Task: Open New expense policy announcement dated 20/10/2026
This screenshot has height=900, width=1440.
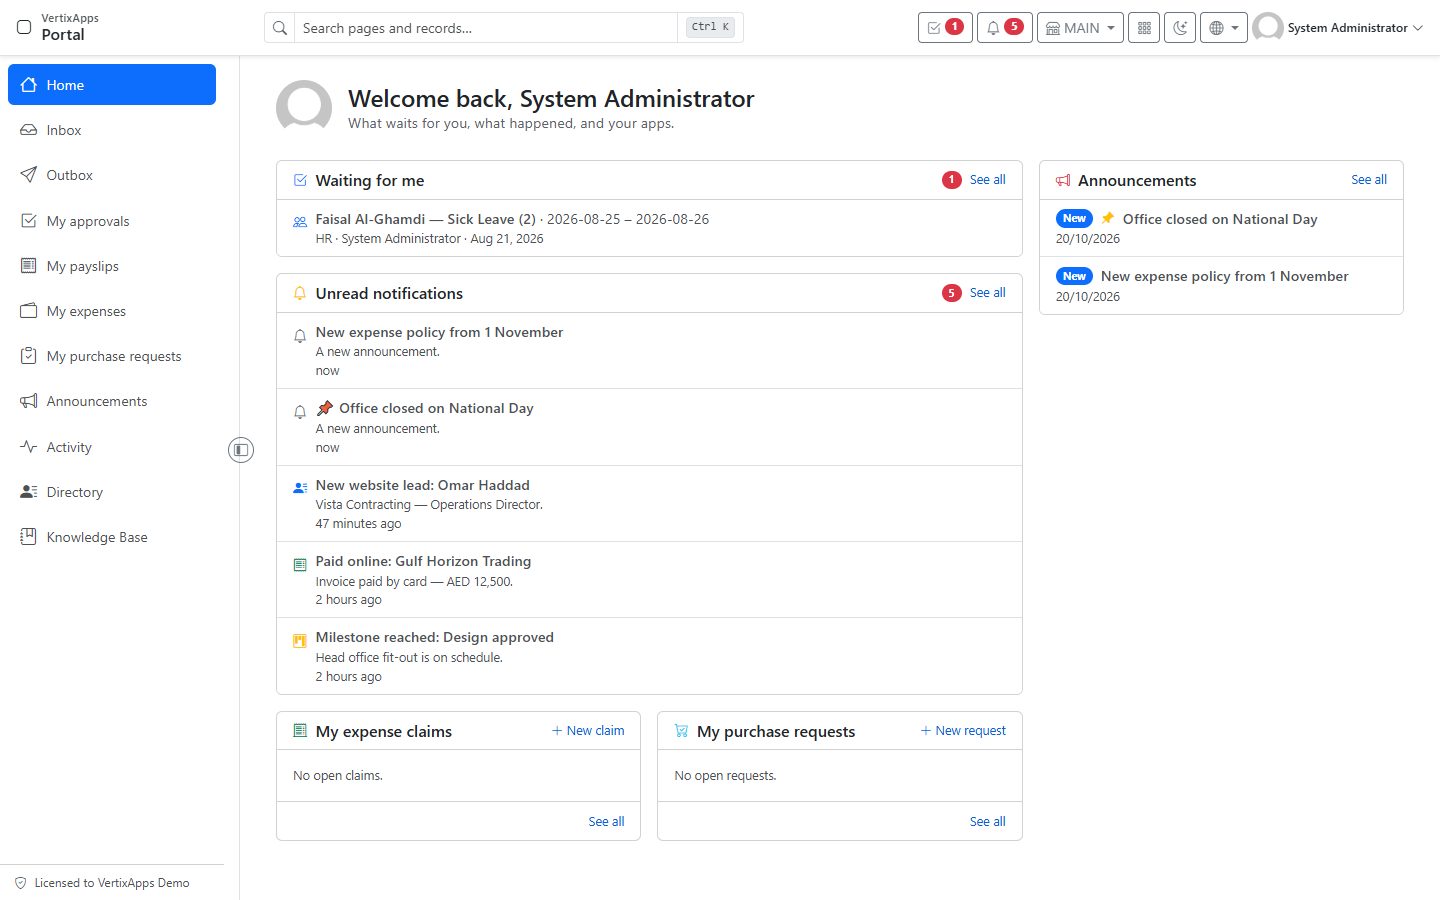Action: pos(1221,286)
